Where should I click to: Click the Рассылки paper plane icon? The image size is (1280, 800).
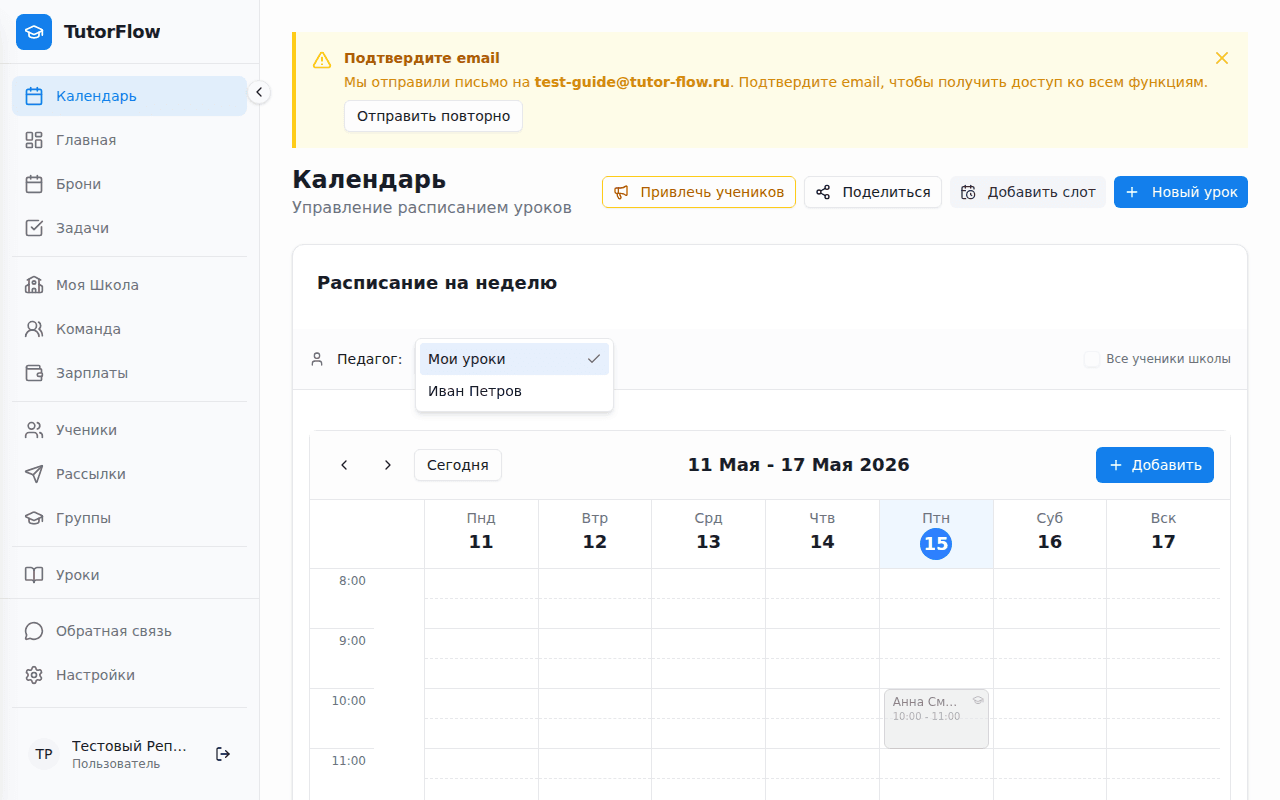(x=34, y=474)
